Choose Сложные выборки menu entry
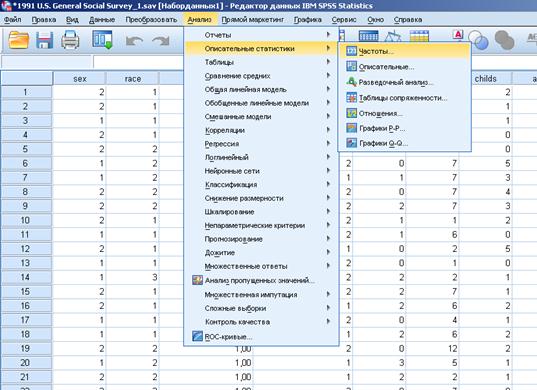Viewport: 537px width, 390px height. (261, 308)
